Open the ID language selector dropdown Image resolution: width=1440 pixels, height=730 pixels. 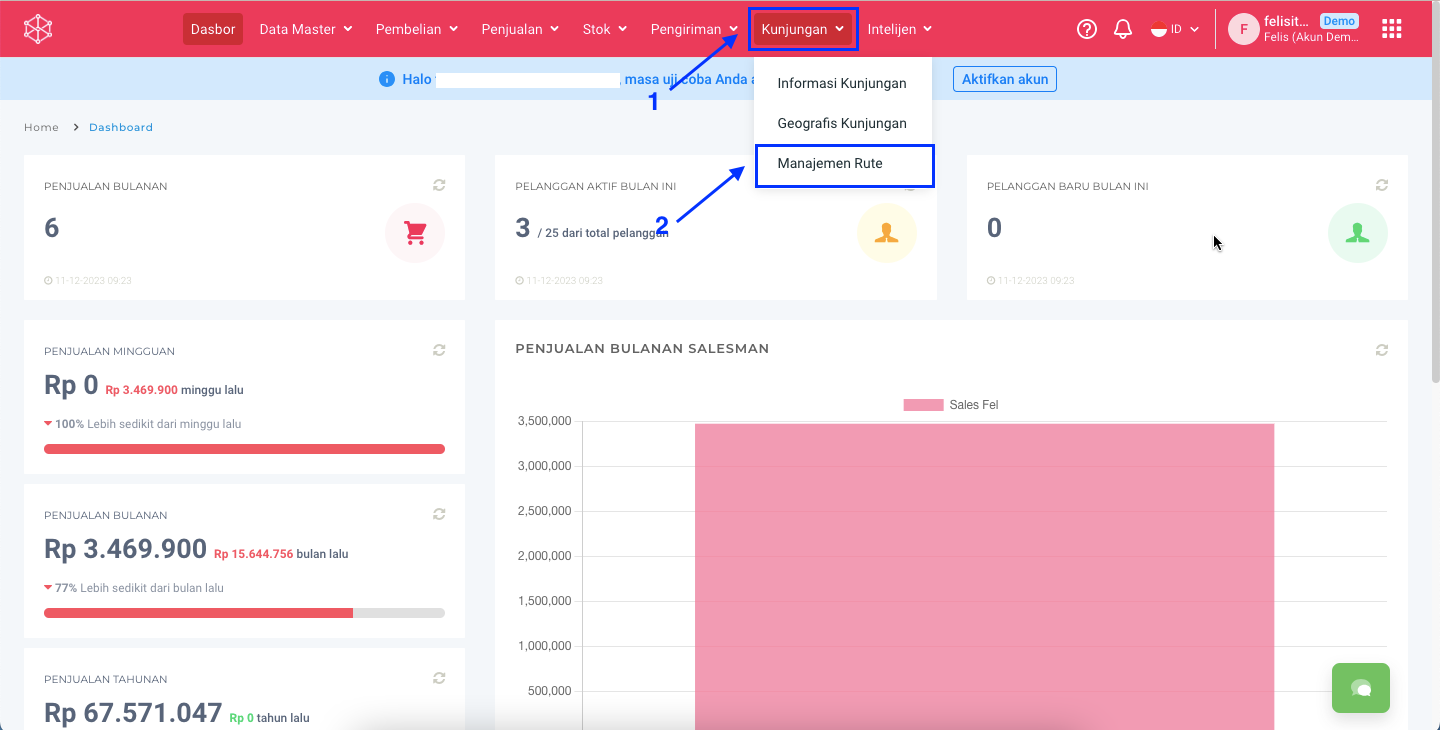(x=1175, y=29)
